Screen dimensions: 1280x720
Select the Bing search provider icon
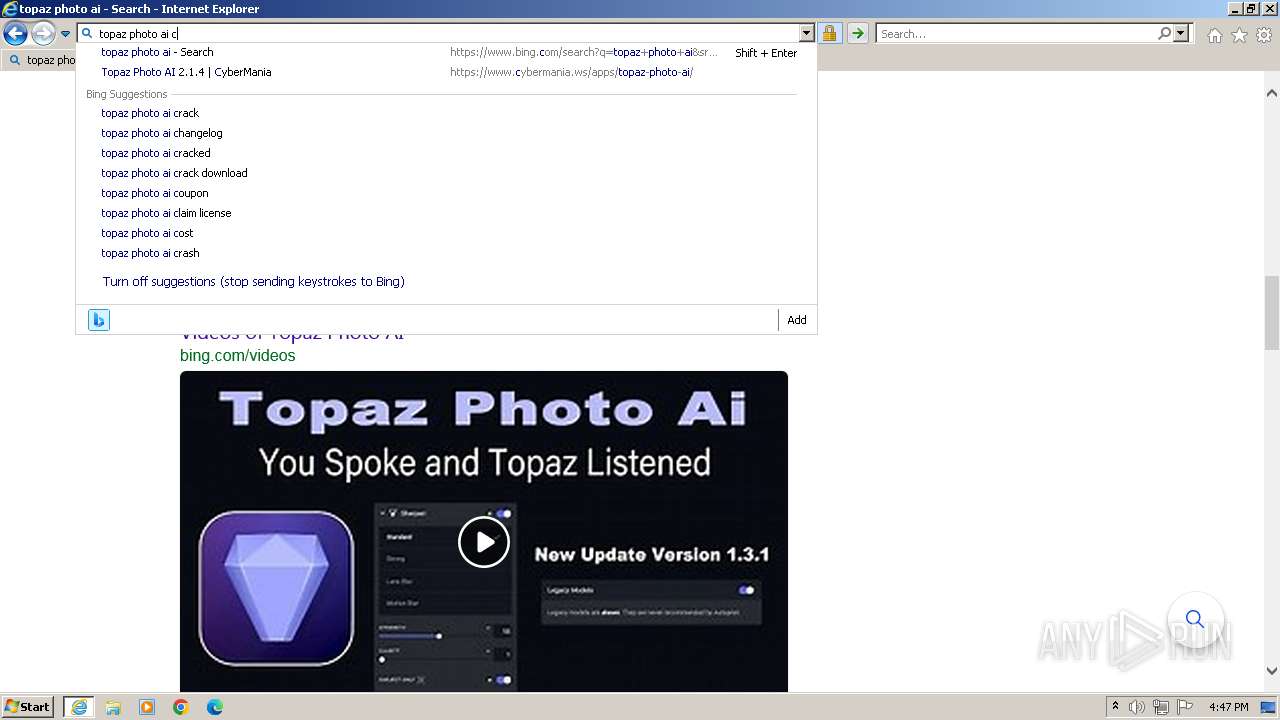(98, 320)
